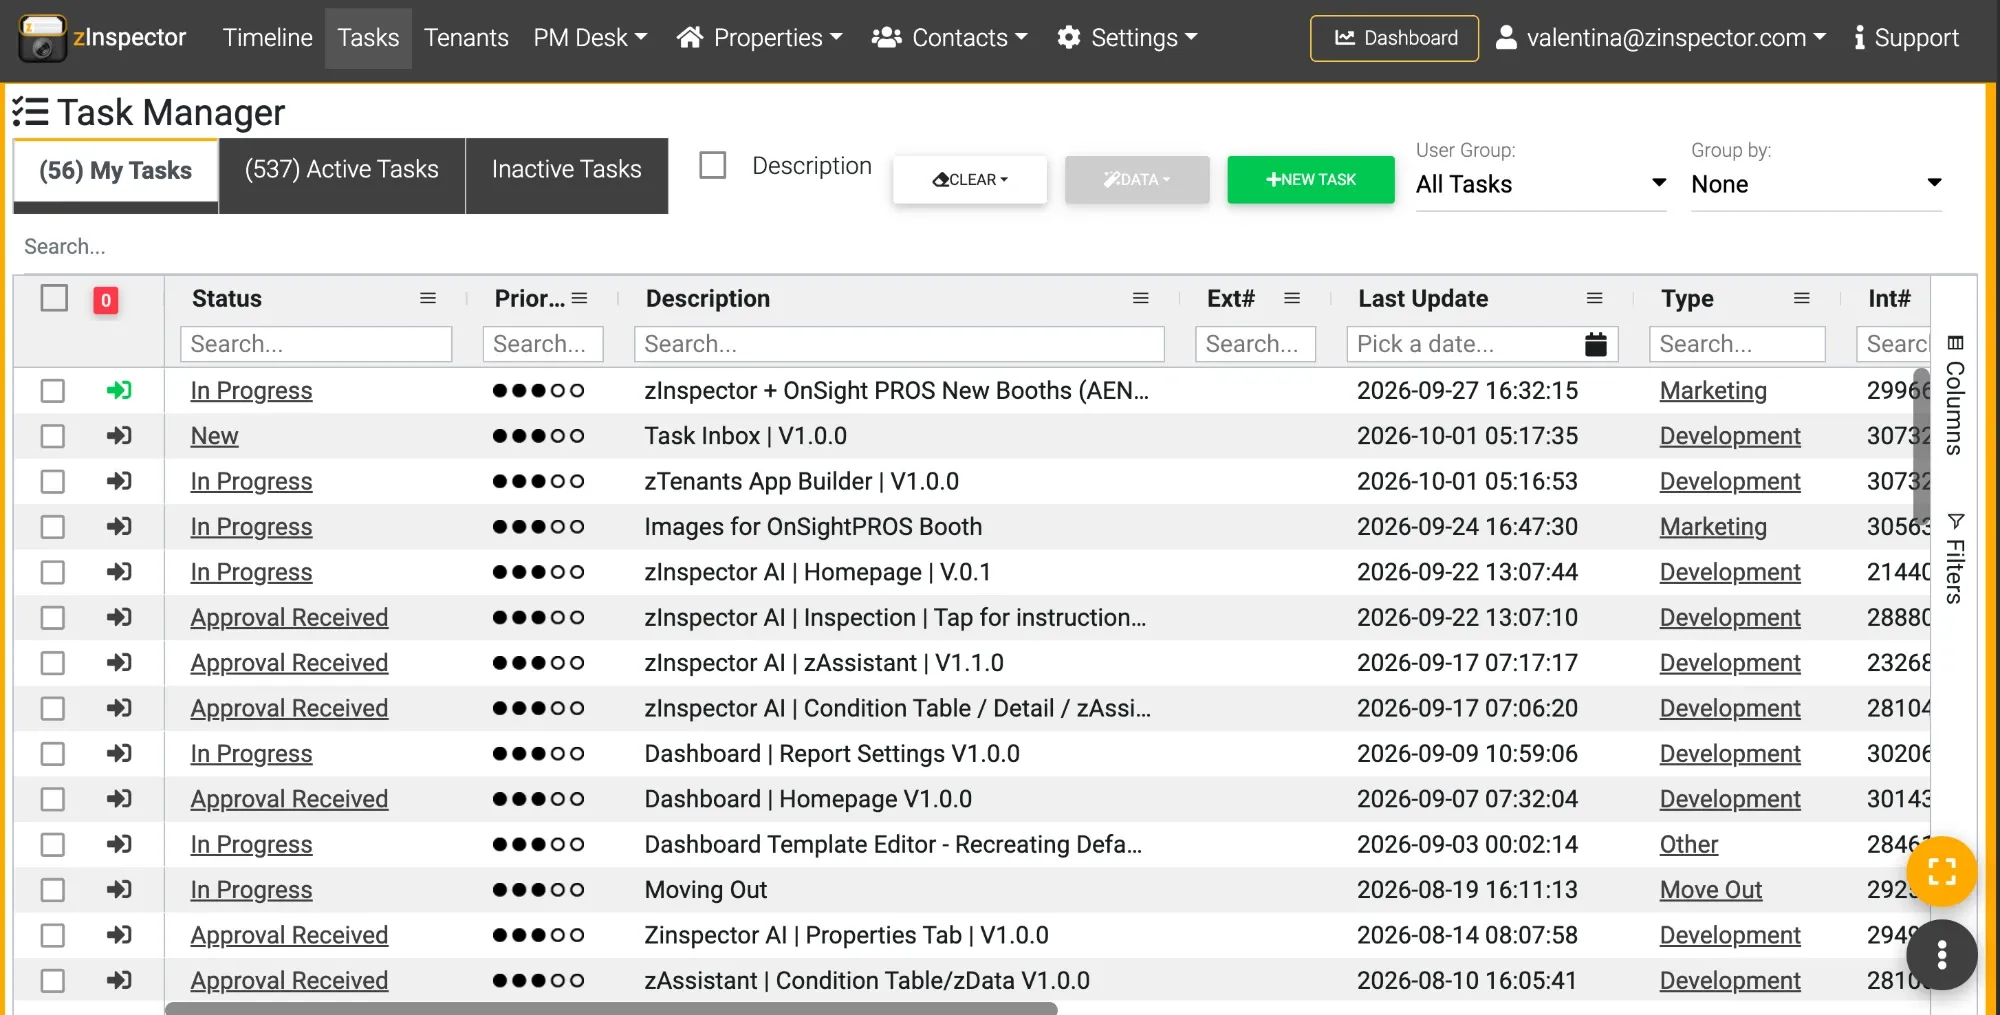Click the Description column search field
The image size is (2000, 1015).
pos(899,344)
